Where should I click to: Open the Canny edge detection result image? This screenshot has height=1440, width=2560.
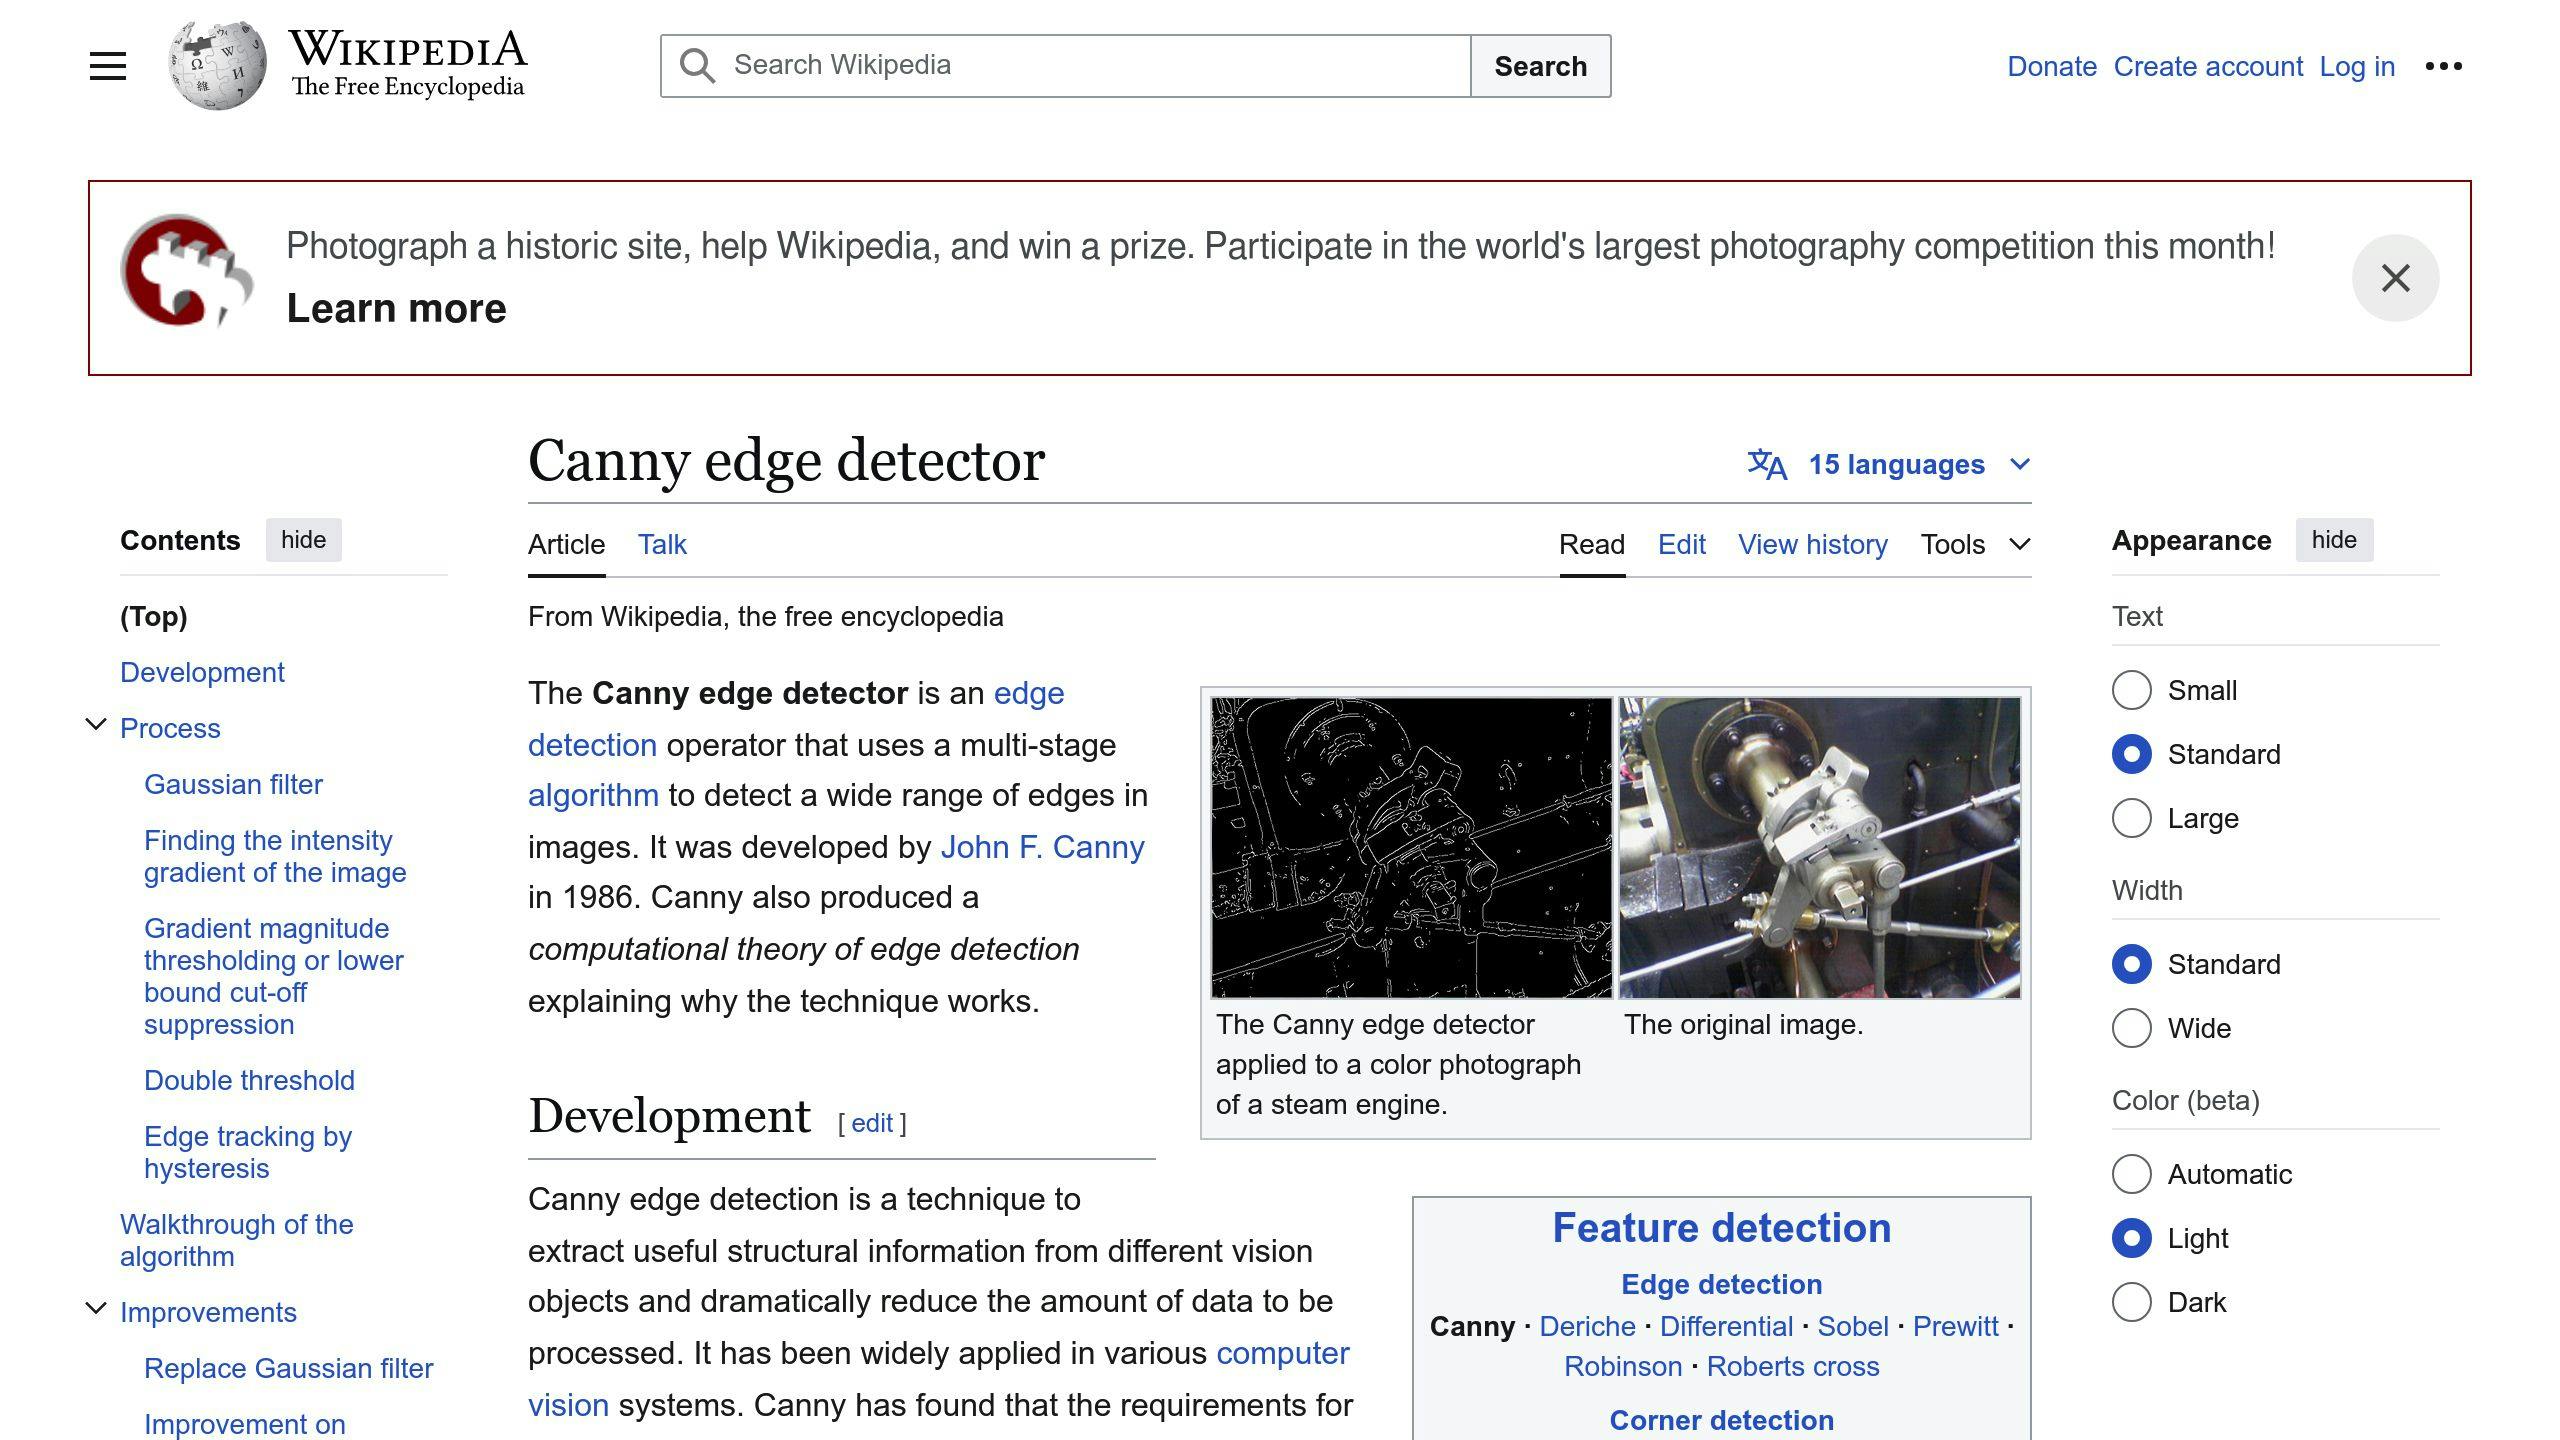coord(1411,848)
